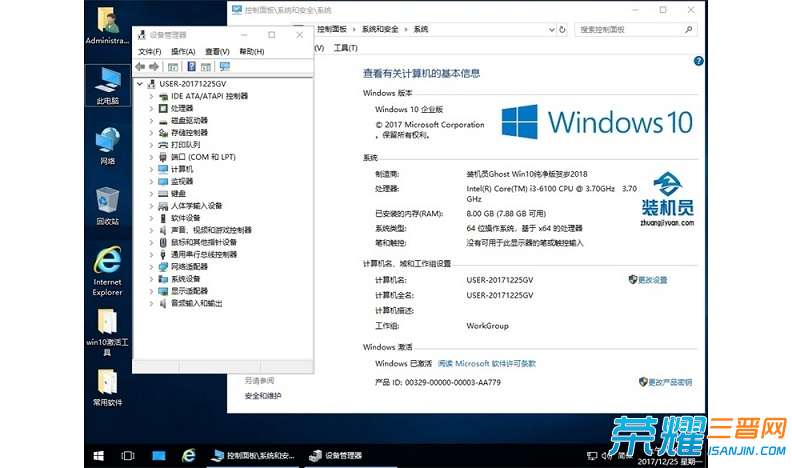Select the 键盘 keyboard category icon

[x=163, y=193]
